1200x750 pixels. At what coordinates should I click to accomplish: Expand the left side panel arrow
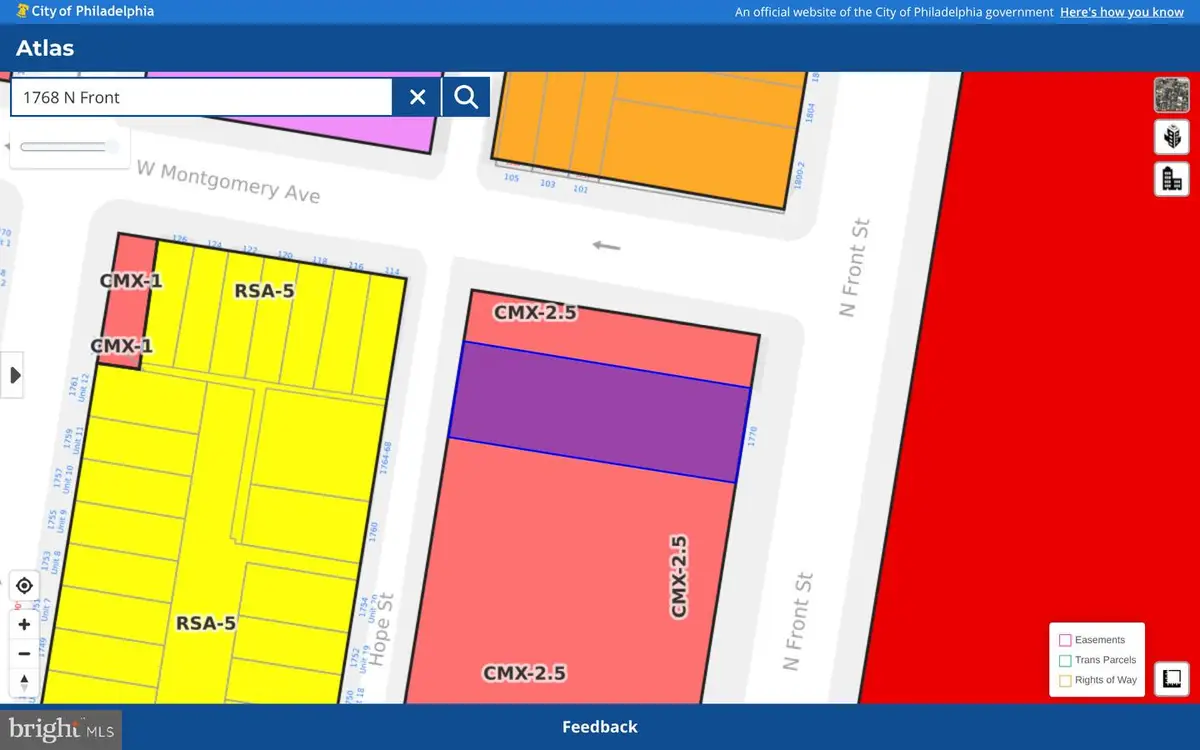(14, 376)
